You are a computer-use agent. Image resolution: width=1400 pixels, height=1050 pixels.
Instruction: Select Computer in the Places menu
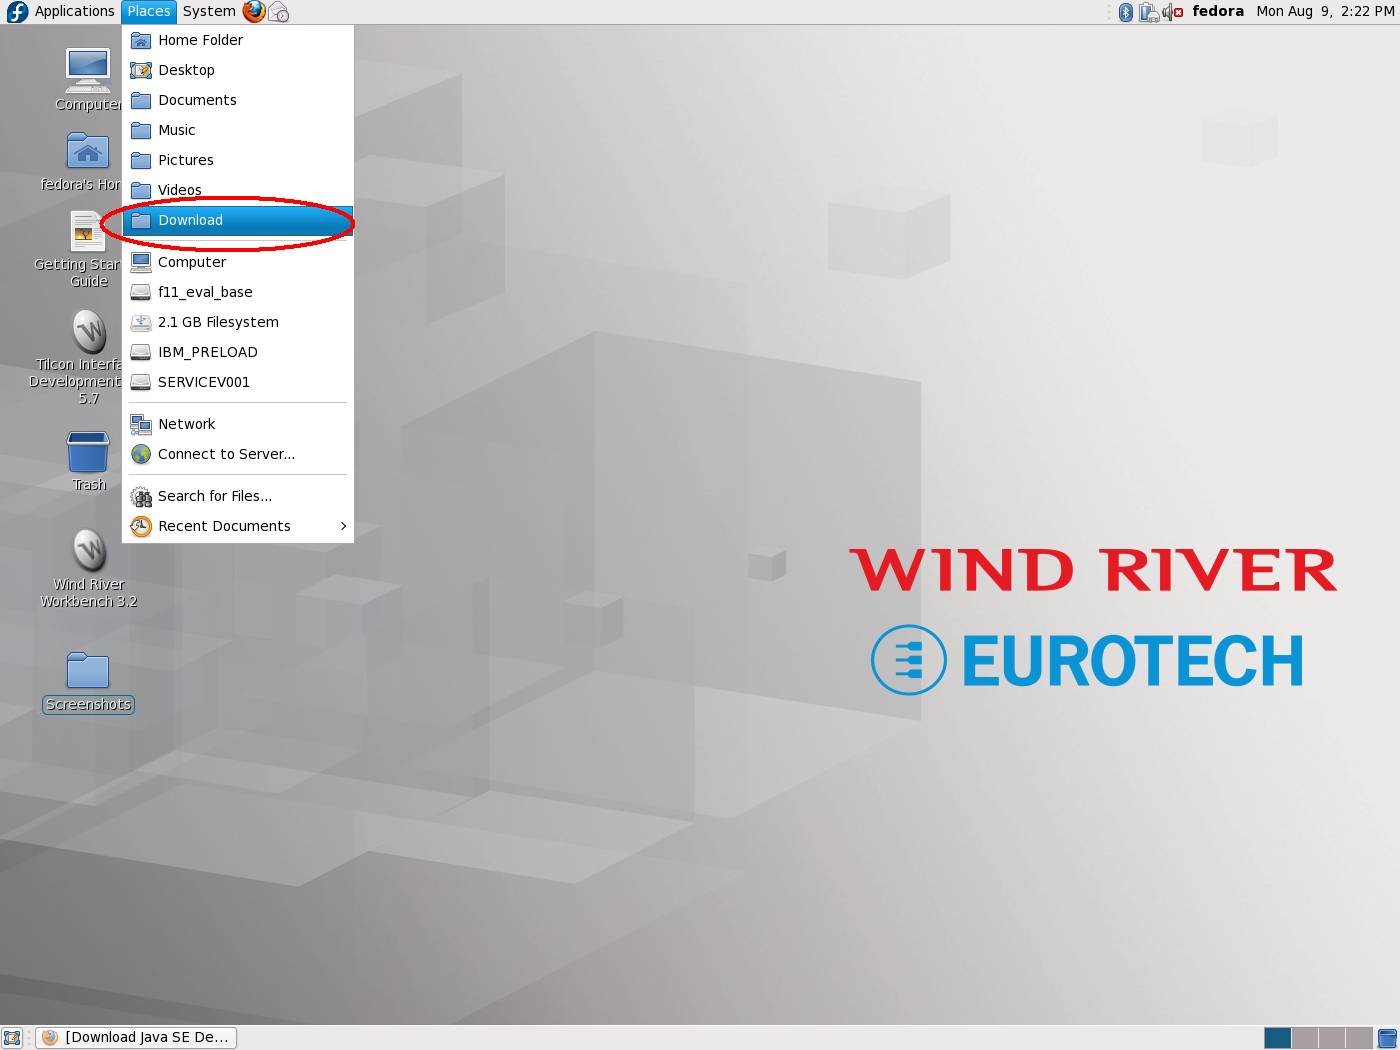(x=238, y=262)
